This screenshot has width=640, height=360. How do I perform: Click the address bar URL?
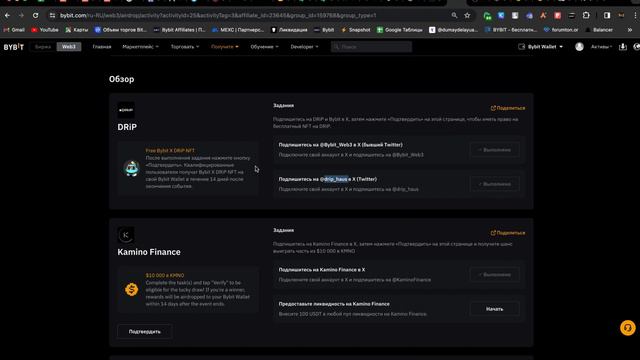(218, 16)
